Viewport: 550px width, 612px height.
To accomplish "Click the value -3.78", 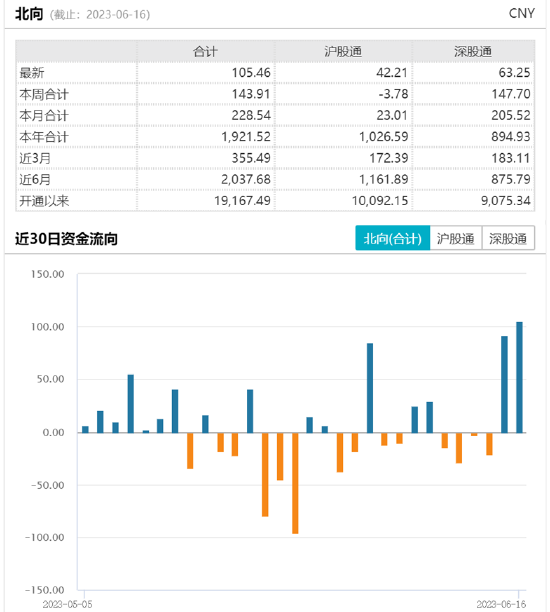I will pyautogui.click(x=393, y=94).
